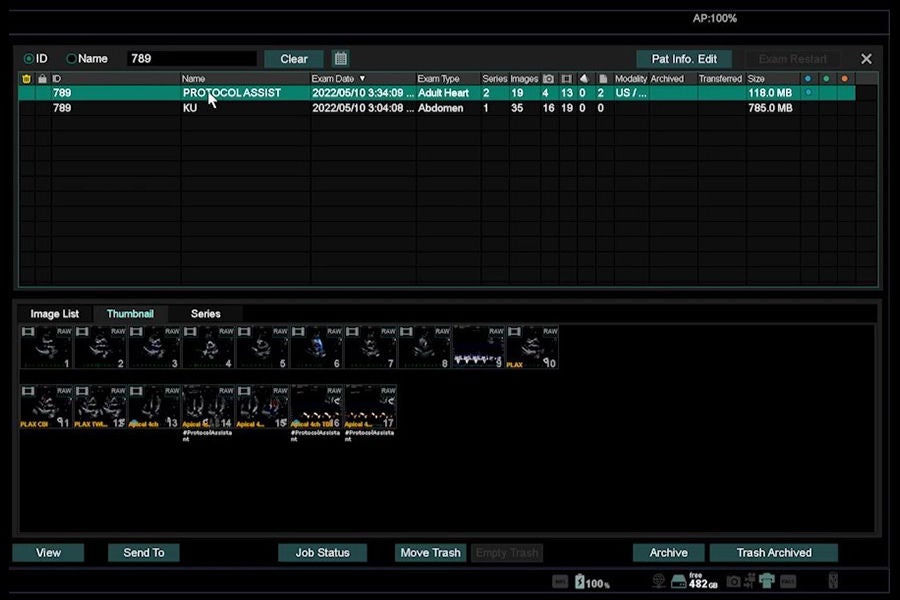Select the Name search radio button
Image resolution: width=900 pixels, height=600 pixels.
coord(71,59)
